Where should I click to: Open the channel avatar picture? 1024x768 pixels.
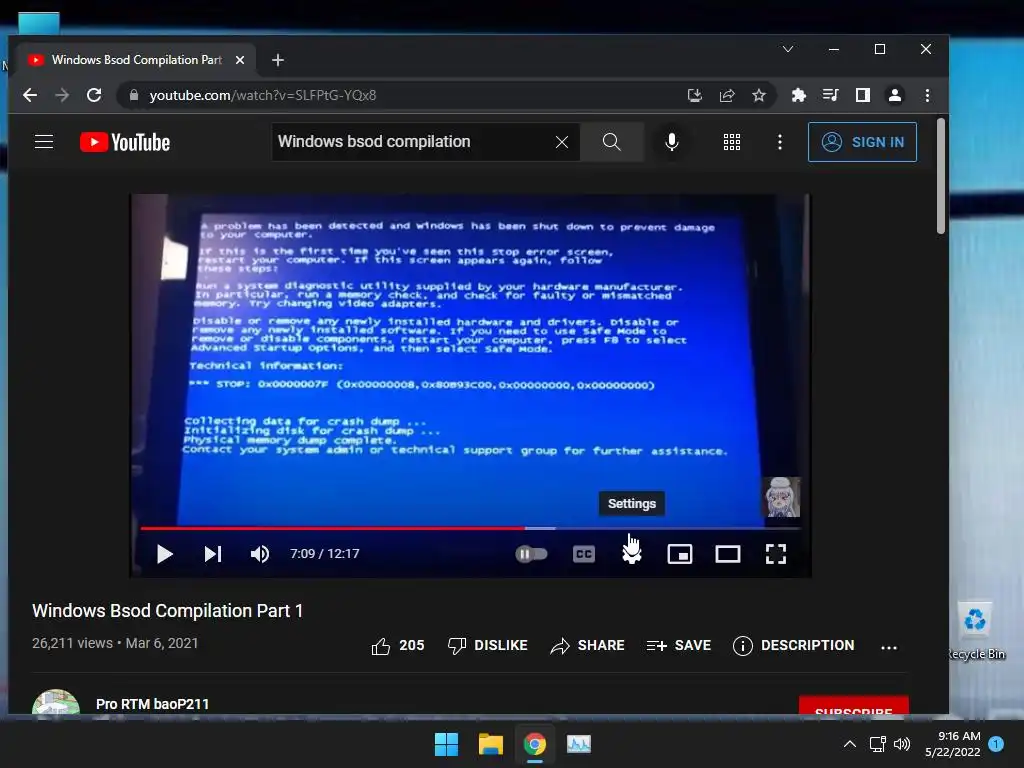pyautogui.click(x=56, y=703)
